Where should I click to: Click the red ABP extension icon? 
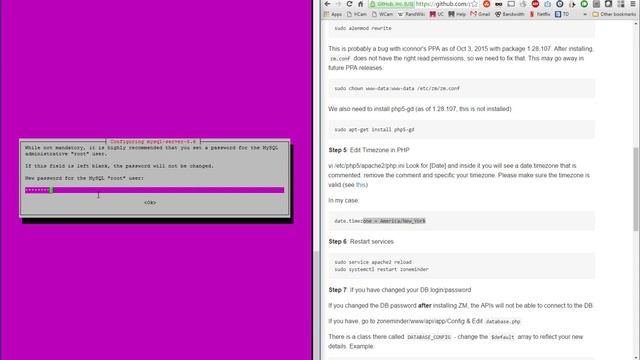click(x=535, y=4)
